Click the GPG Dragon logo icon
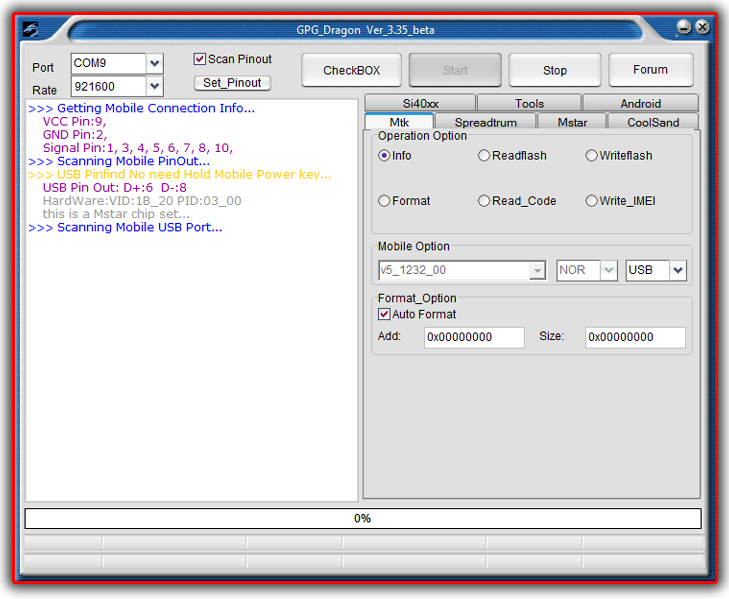 click(x=31, y=29)
